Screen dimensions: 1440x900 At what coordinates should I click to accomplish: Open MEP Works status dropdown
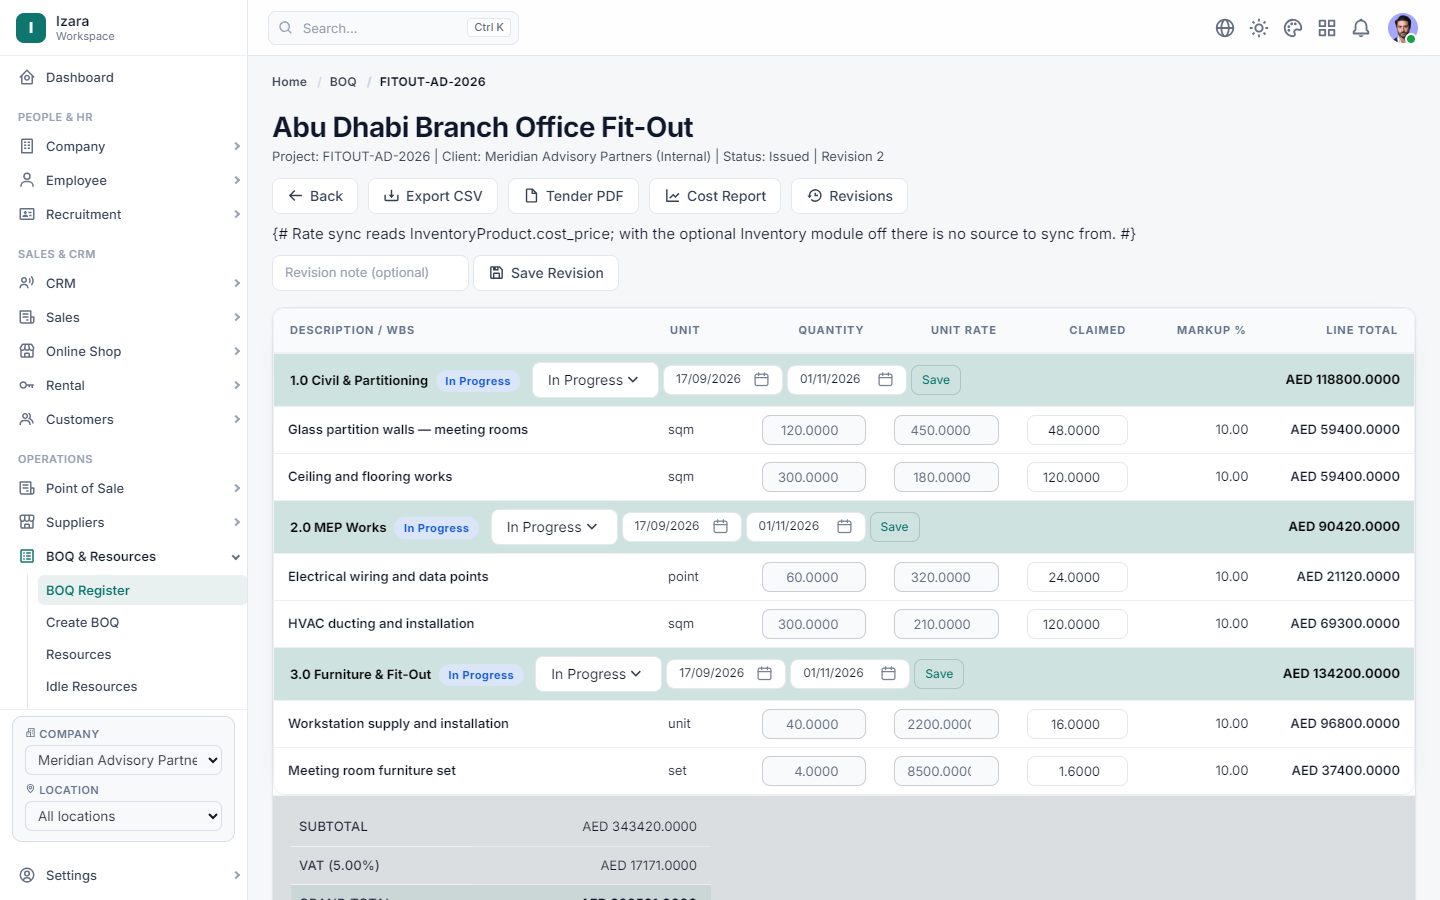tap(554, 527)
